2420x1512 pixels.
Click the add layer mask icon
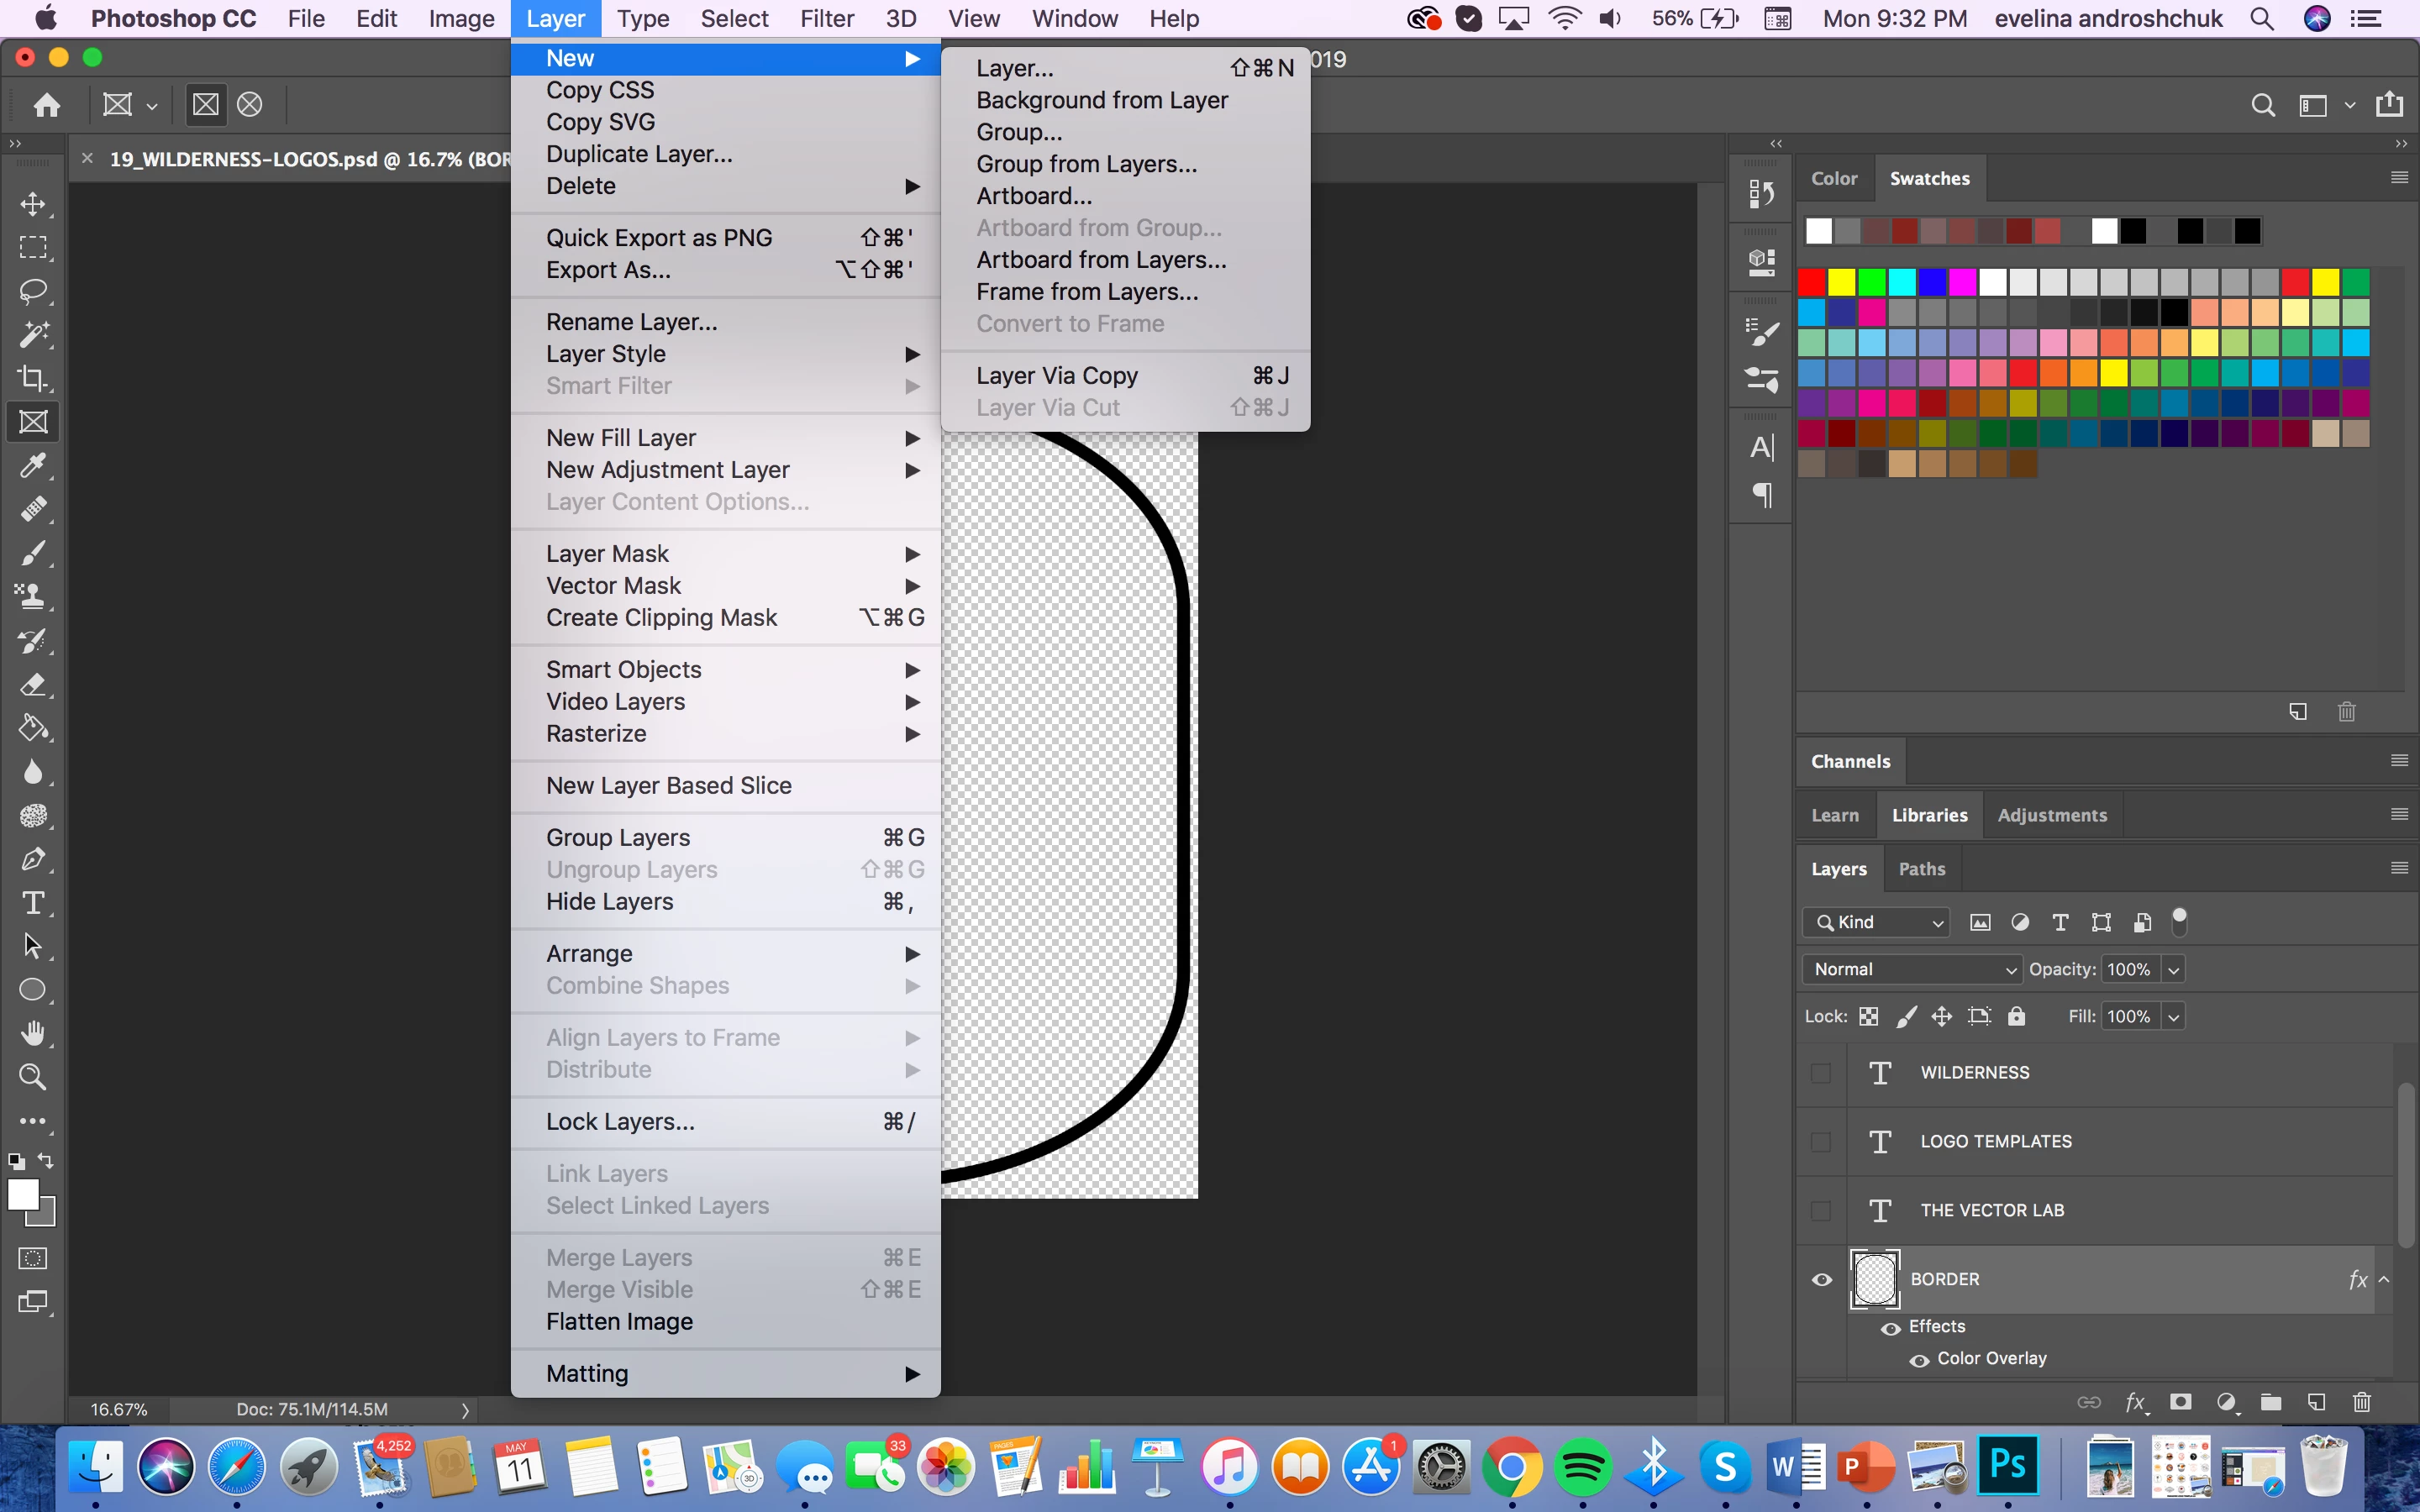click(x=2181, y=1402)
